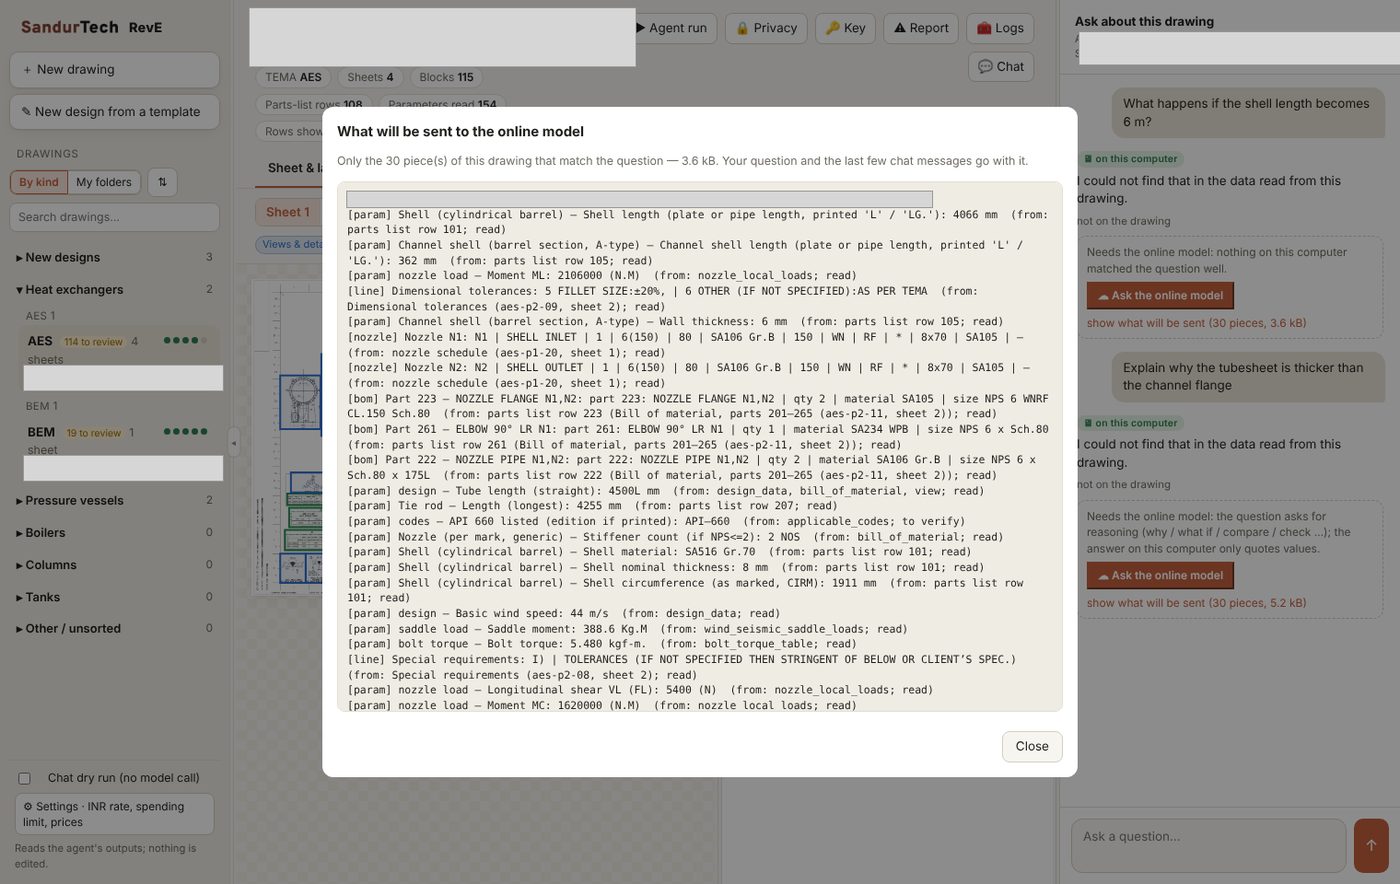Screen dimensions: 1400x884
Task: Expand the Boilers group
Action: (114, 533)
